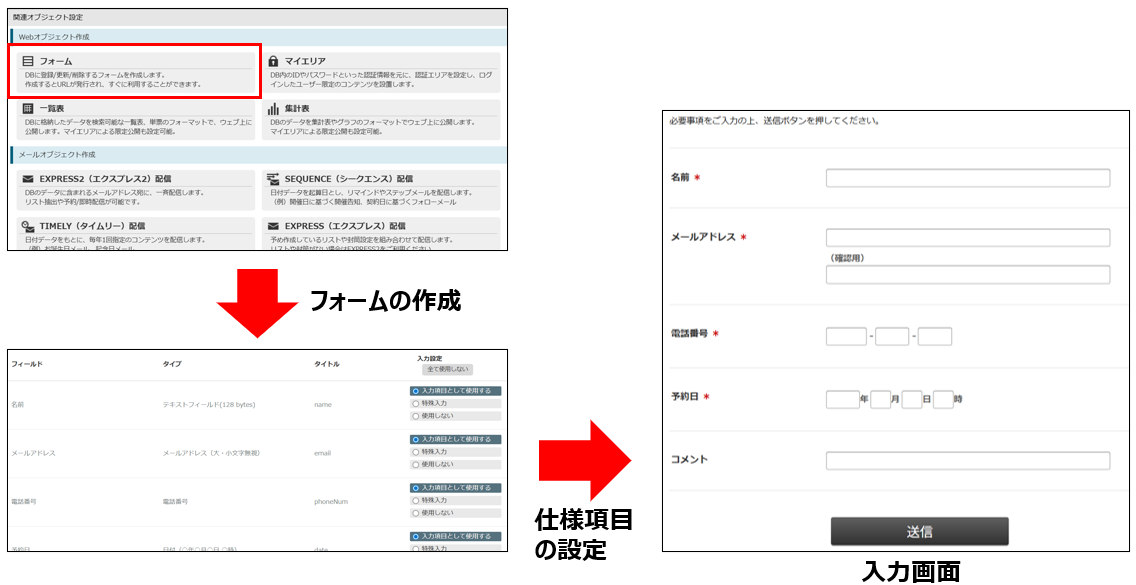Open the マイエリア object title link
1136x585 pixels.
point(305,61)
